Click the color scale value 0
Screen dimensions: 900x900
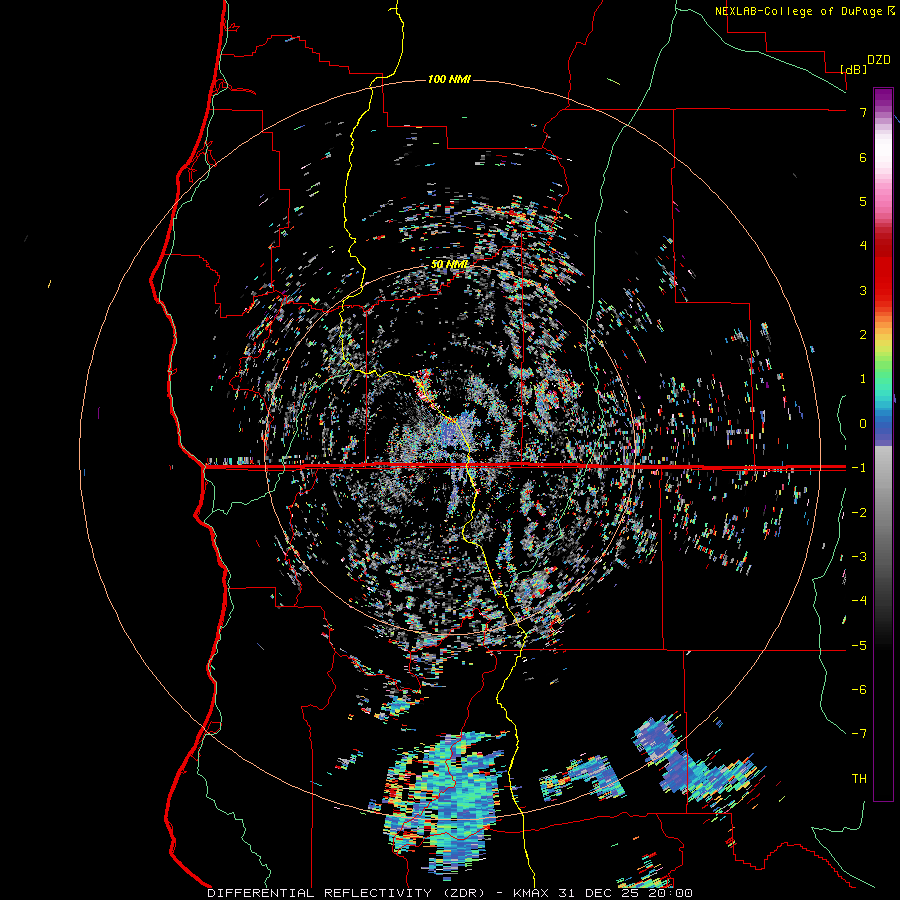tap(863, 424)
